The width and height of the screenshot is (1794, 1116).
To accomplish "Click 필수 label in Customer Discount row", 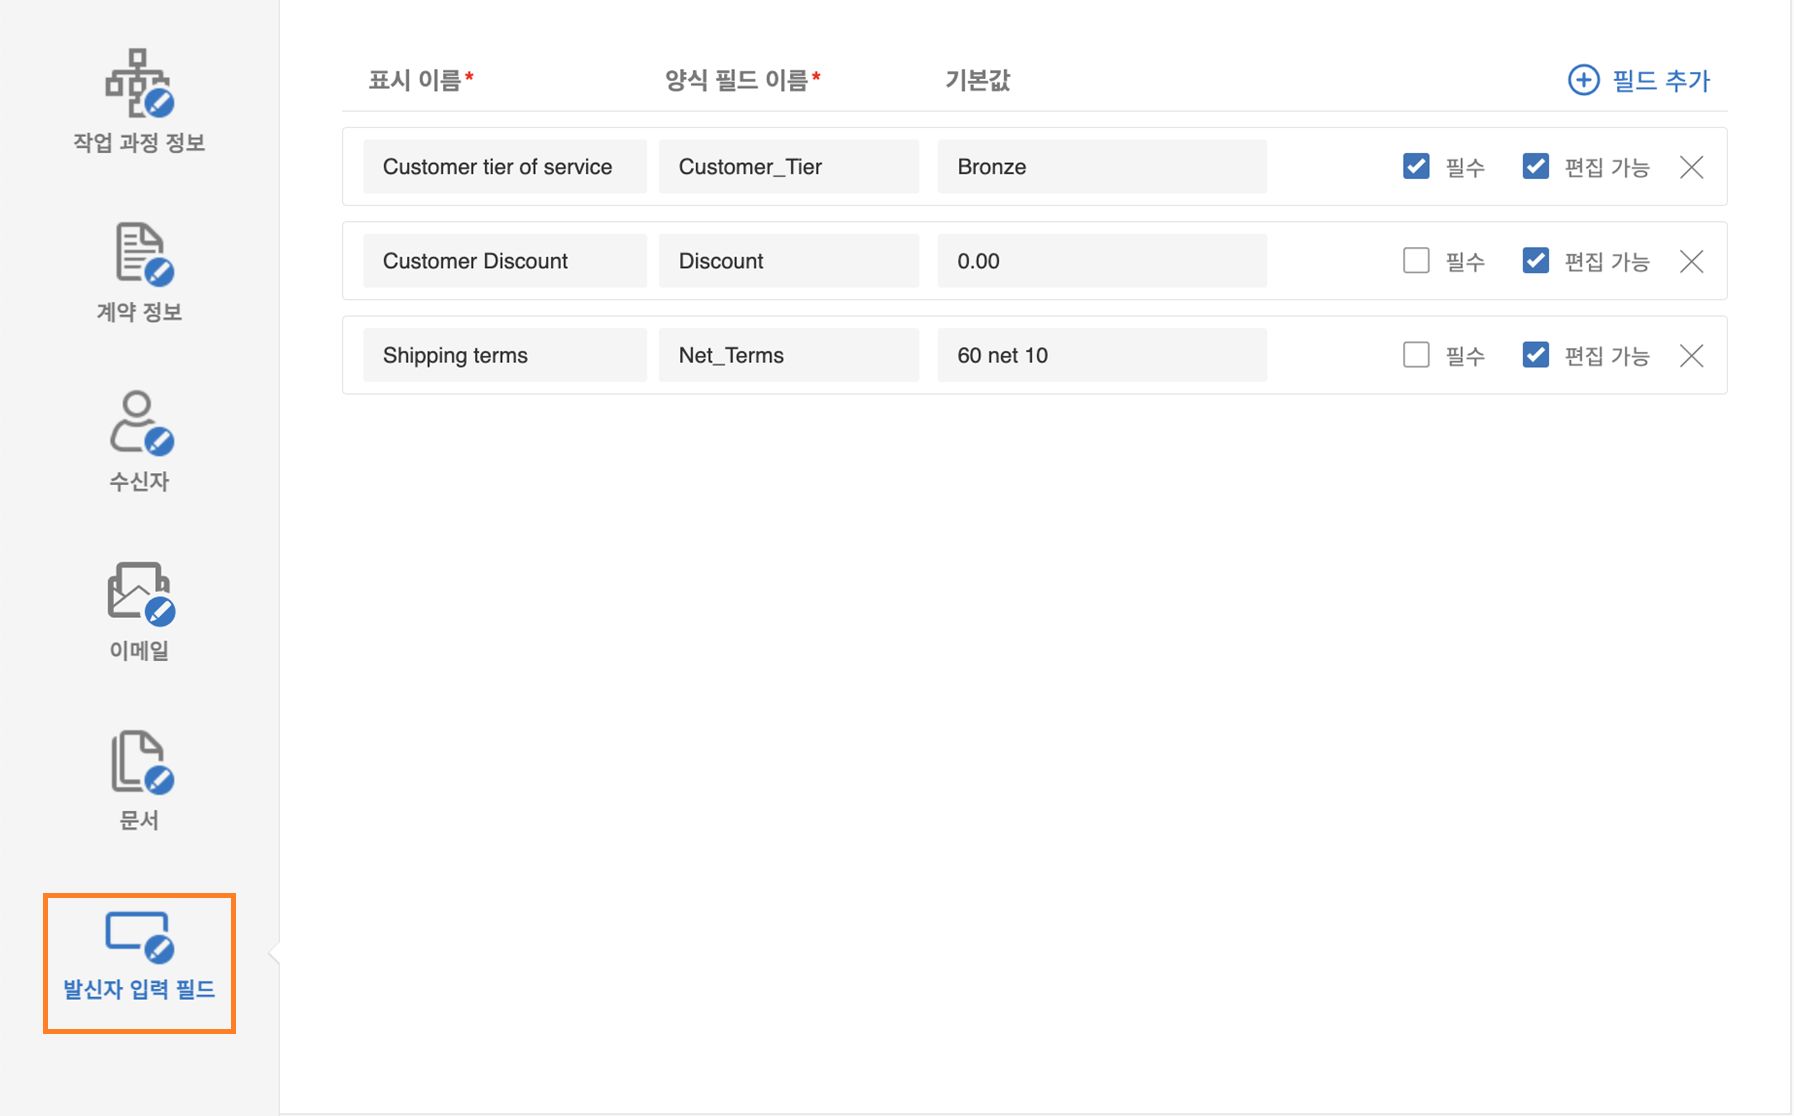I will click(1465, 262).
